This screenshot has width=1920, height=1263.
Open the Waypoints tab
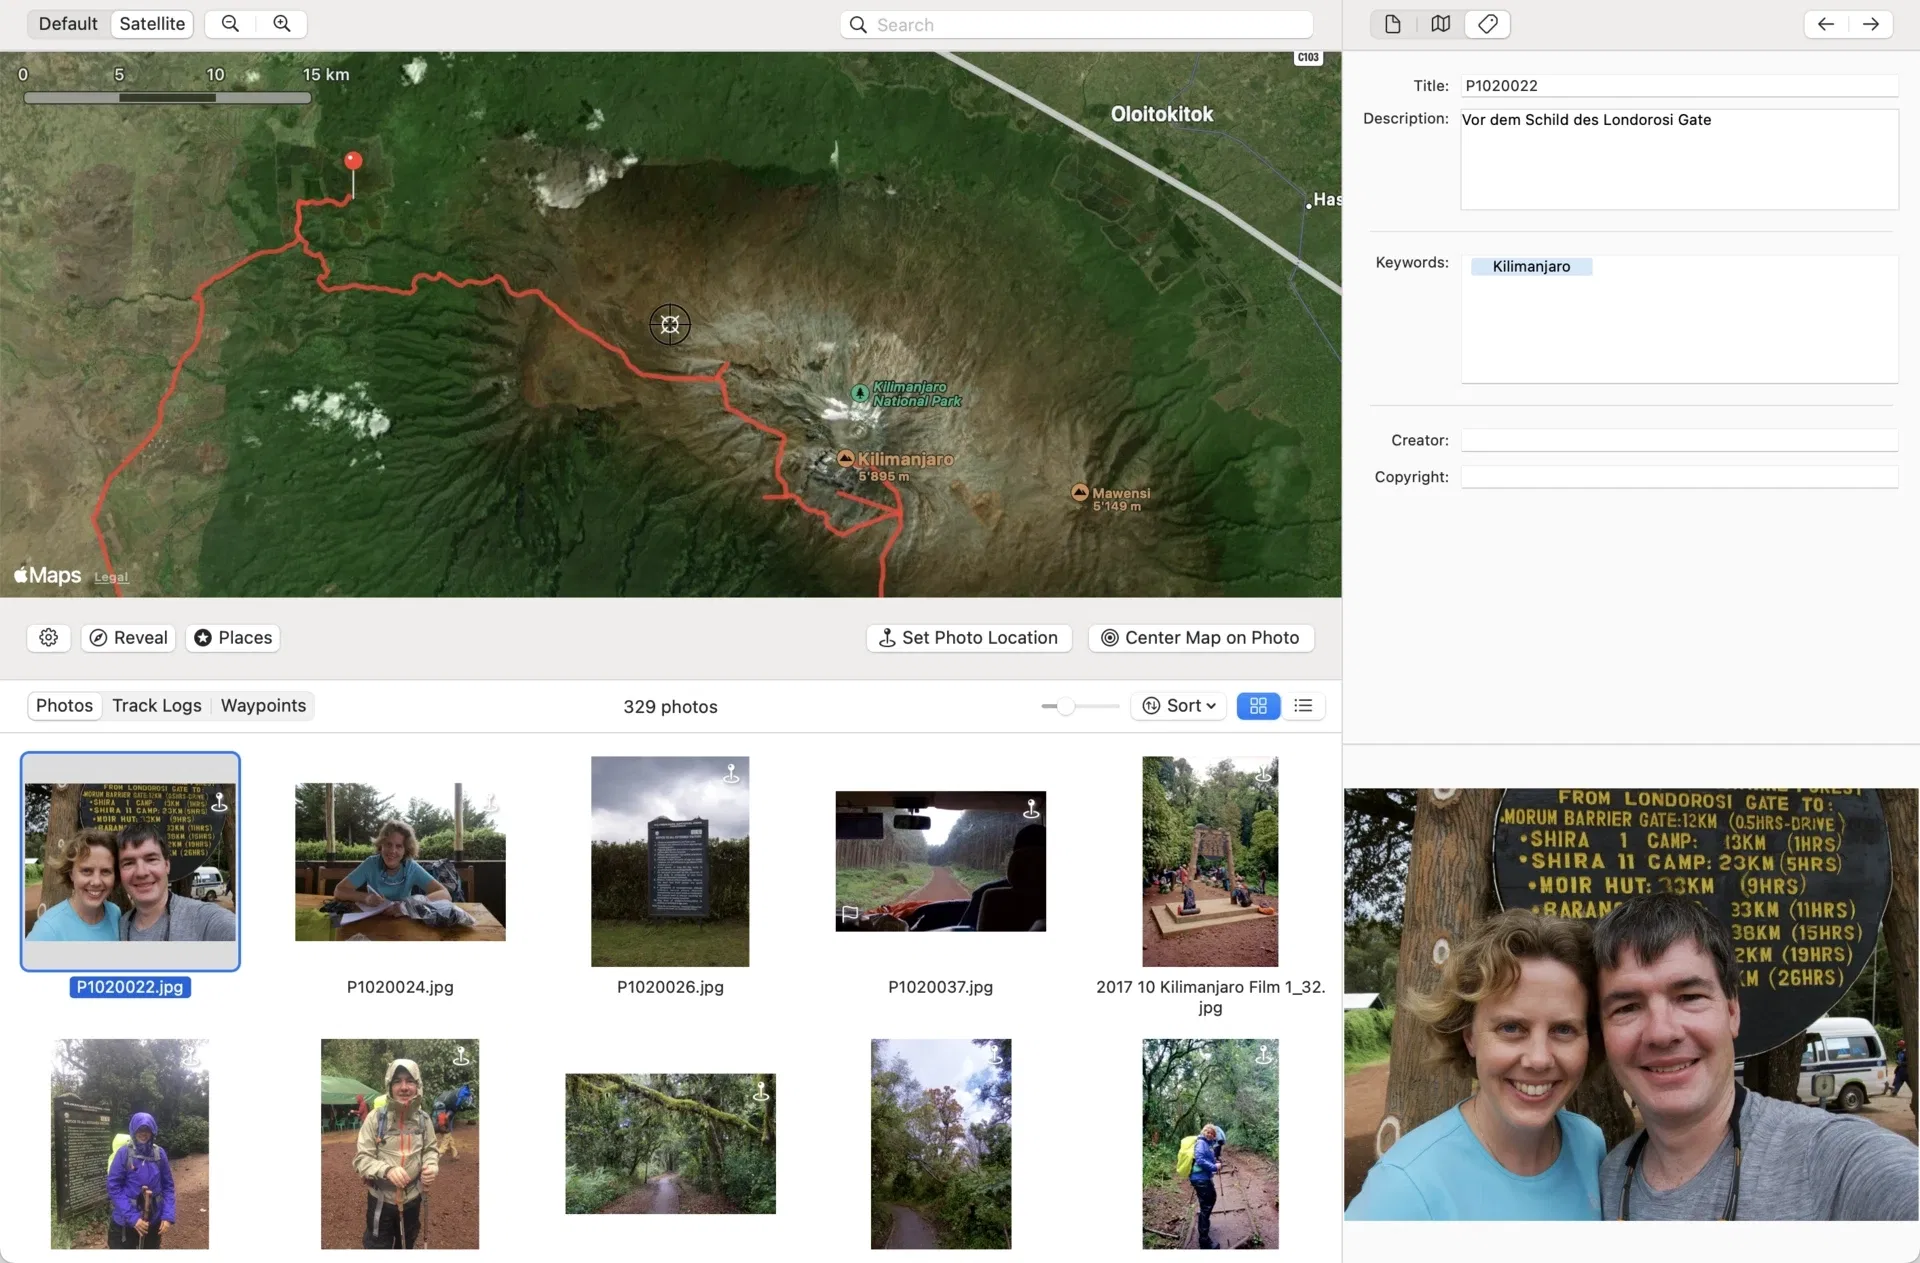[x=263, y=705]
